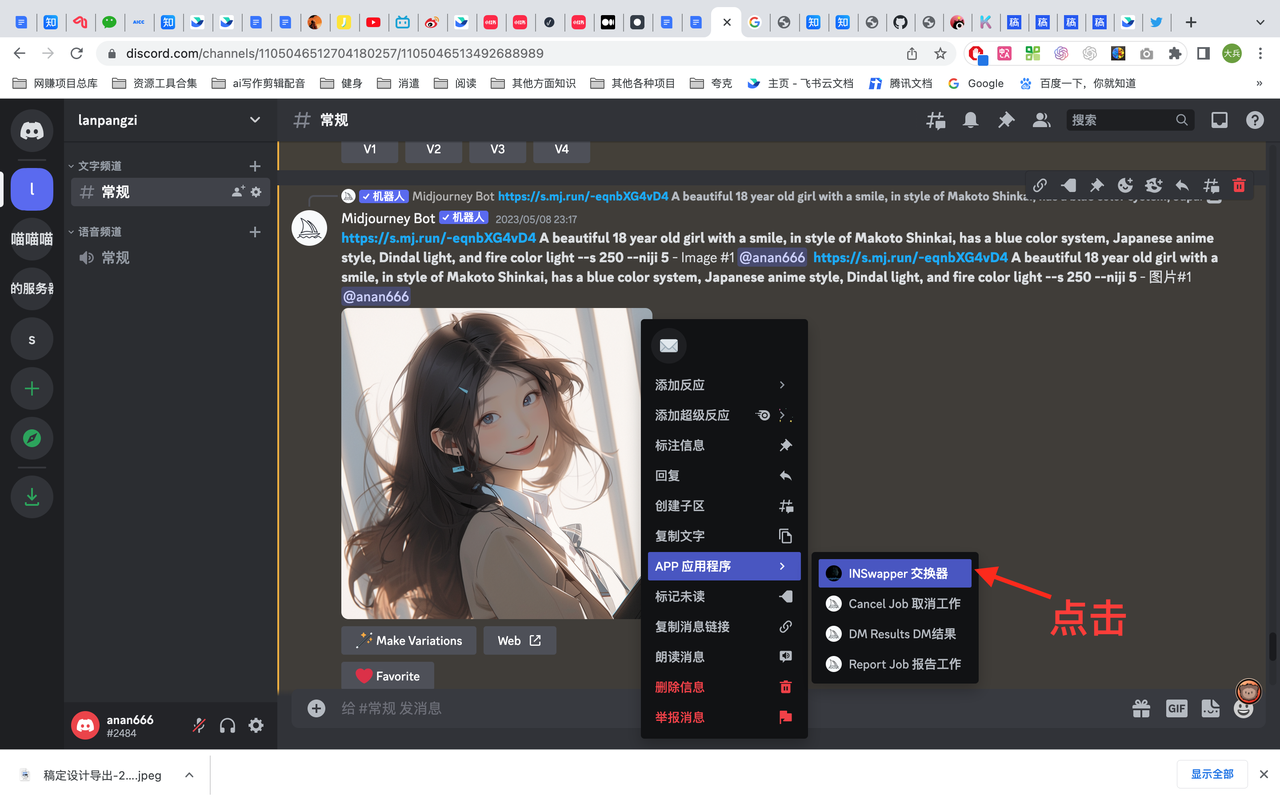Invite people icon on 常规 channel
Viewport: 1280px width, 800px height.
click(238, 192)
